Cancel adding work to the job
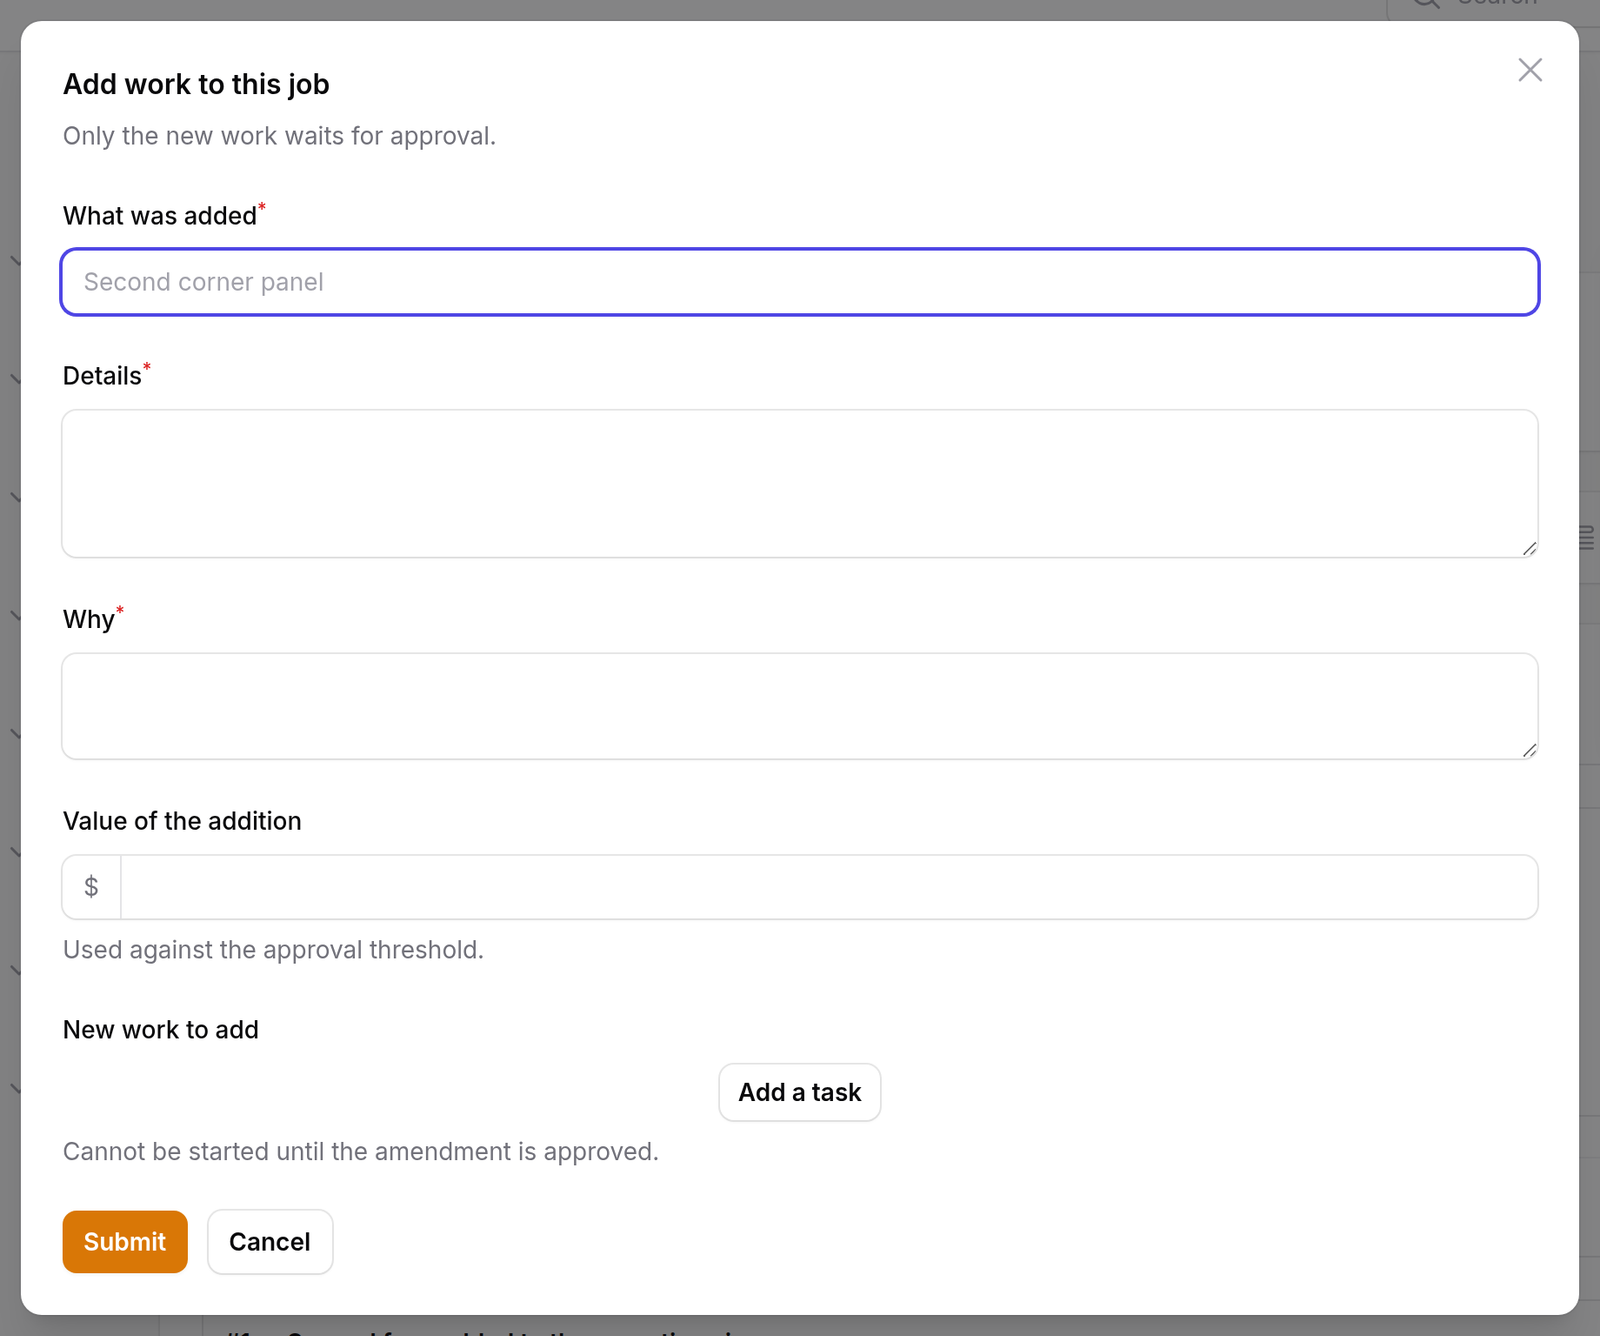The width and height of the screenshot is (1600, 1336). [270, 1242]
